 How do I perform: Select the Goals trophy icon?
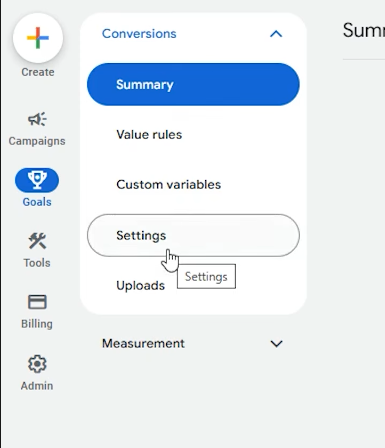[37, 180]
